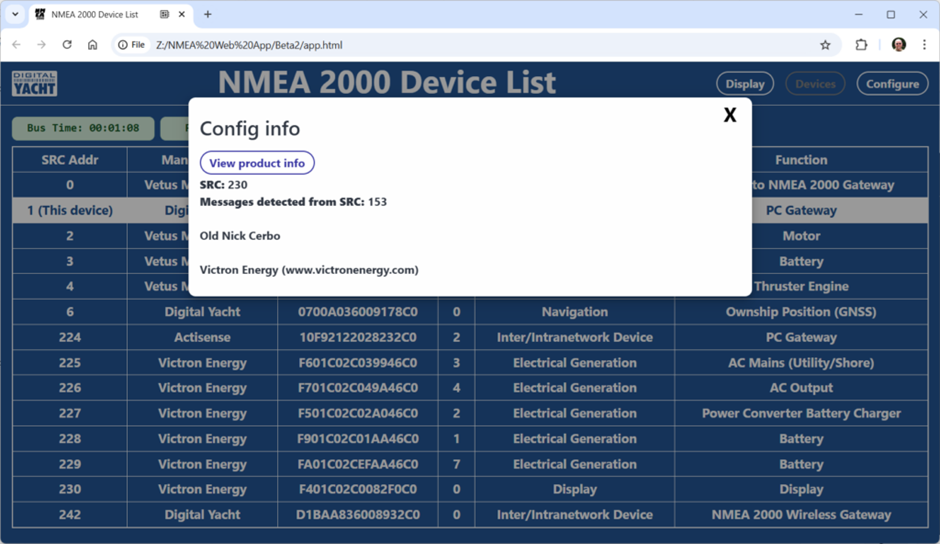This screenshot has width=940, height=544.
Task: Click the Digital Yacht logo
Action: (x=34, y=84)
